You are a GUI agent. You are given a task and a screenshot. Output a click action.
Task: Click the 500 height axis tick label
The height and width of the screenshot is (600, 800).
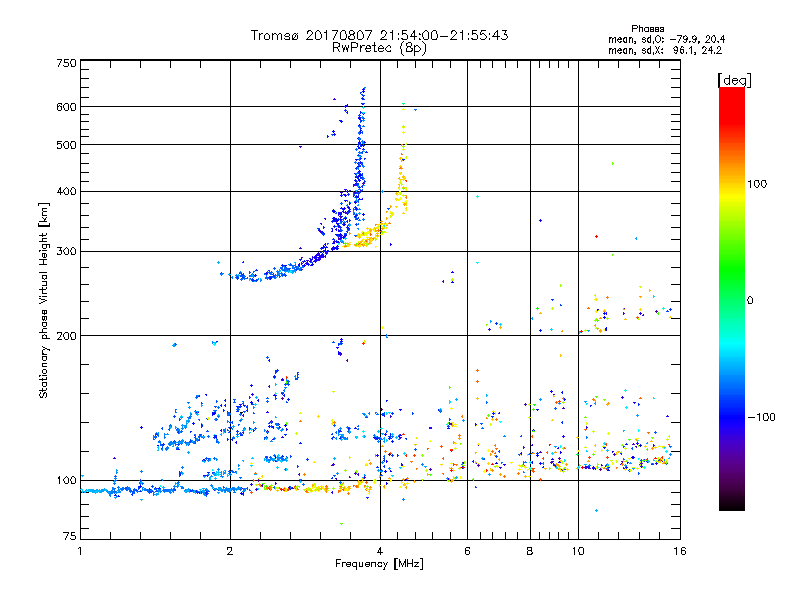tap(66, 145)
